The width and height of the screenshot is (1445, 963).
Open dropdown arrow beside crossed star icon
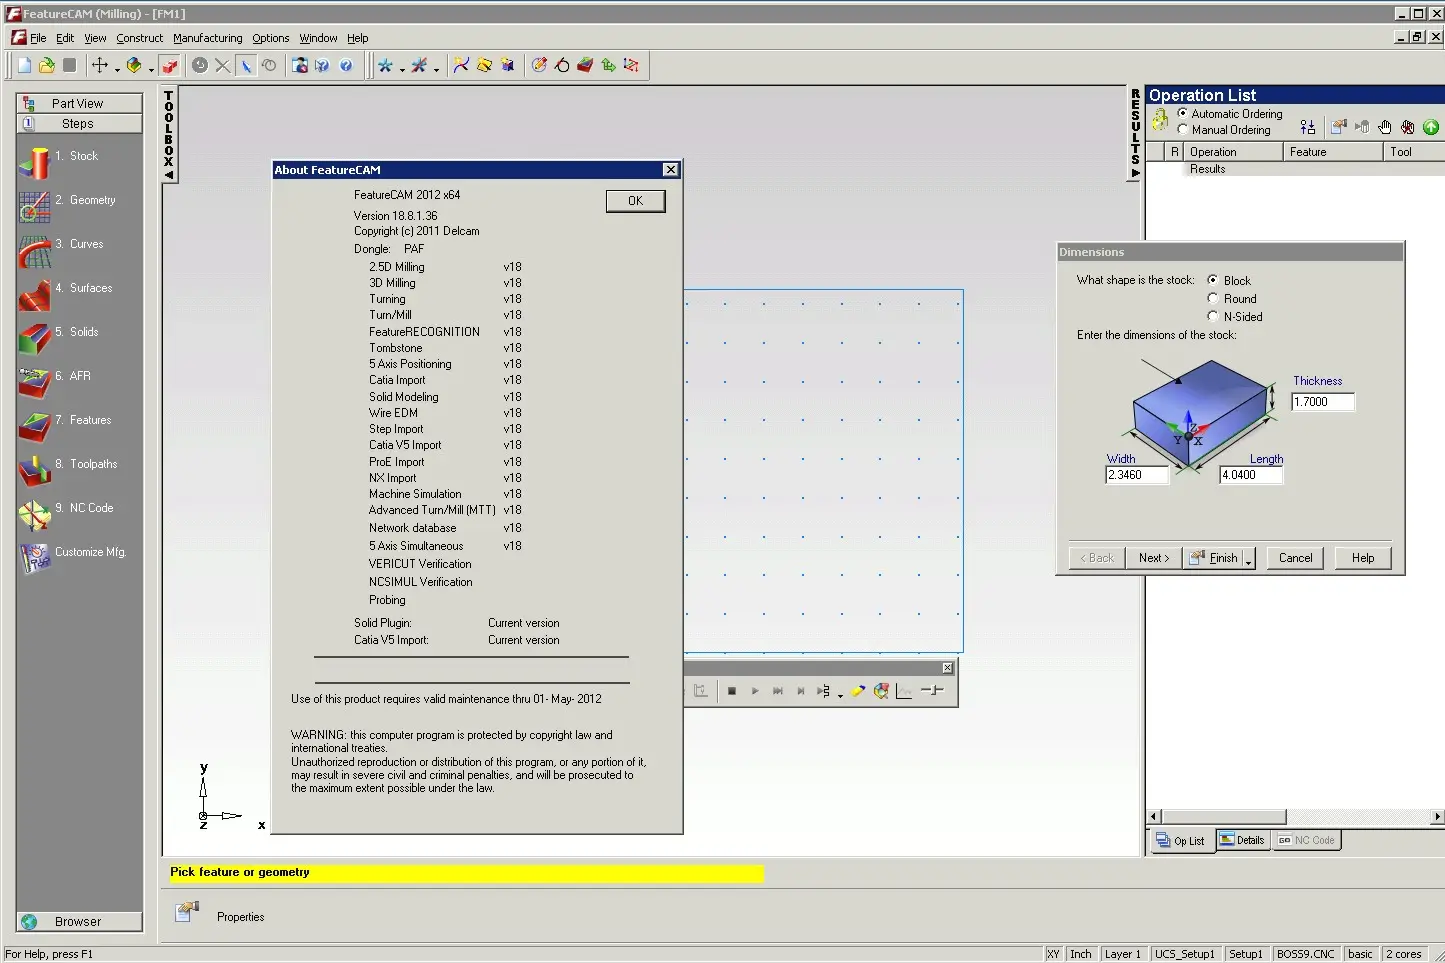point(436,69)
